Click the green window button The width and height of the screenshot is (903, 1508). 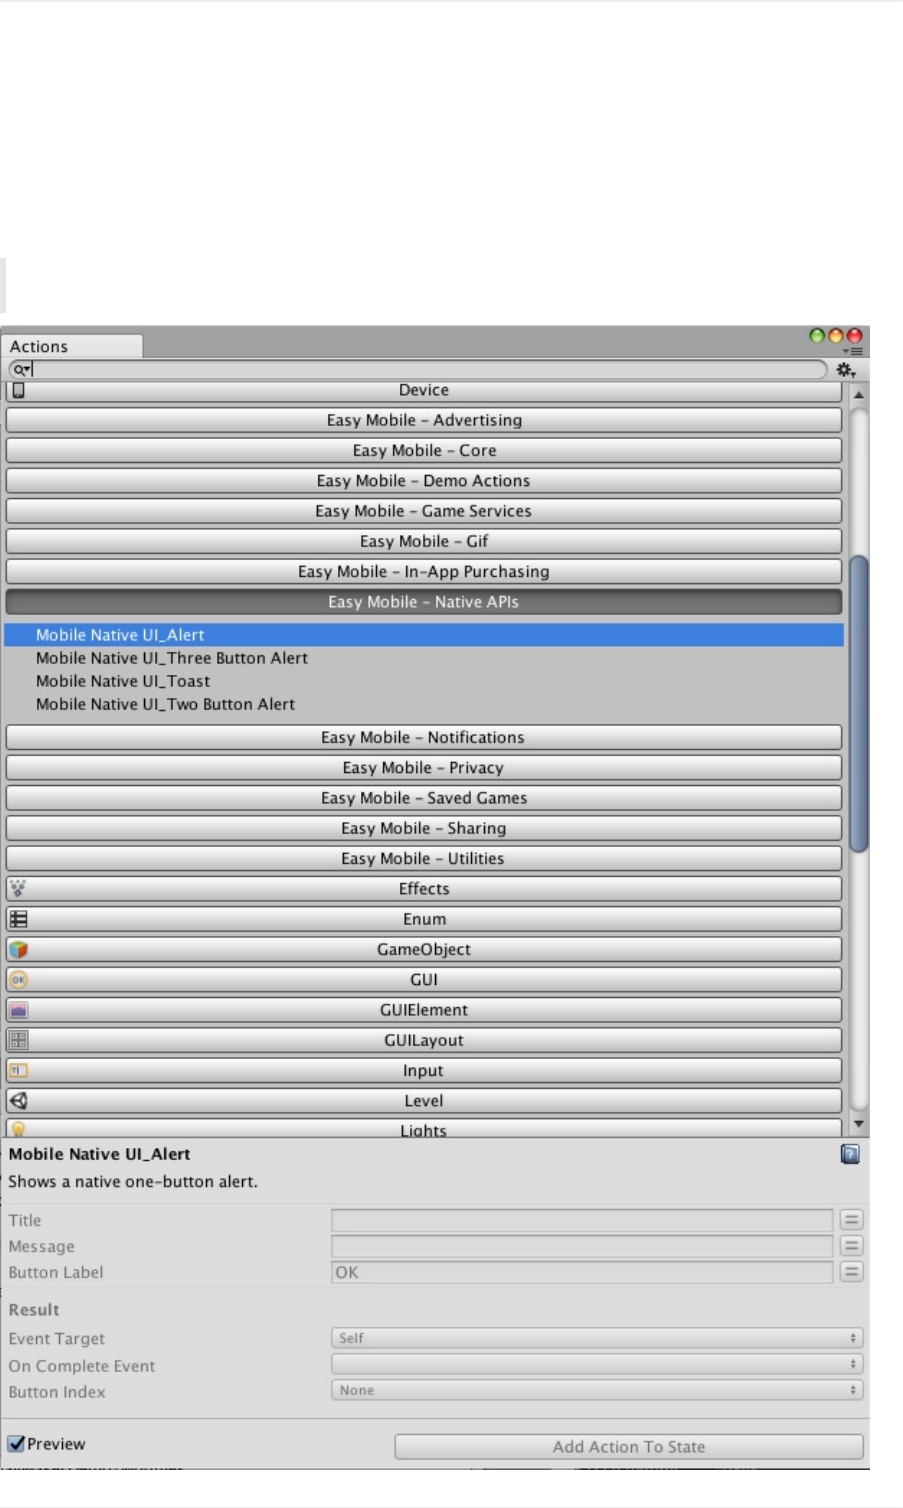[817, 336]
